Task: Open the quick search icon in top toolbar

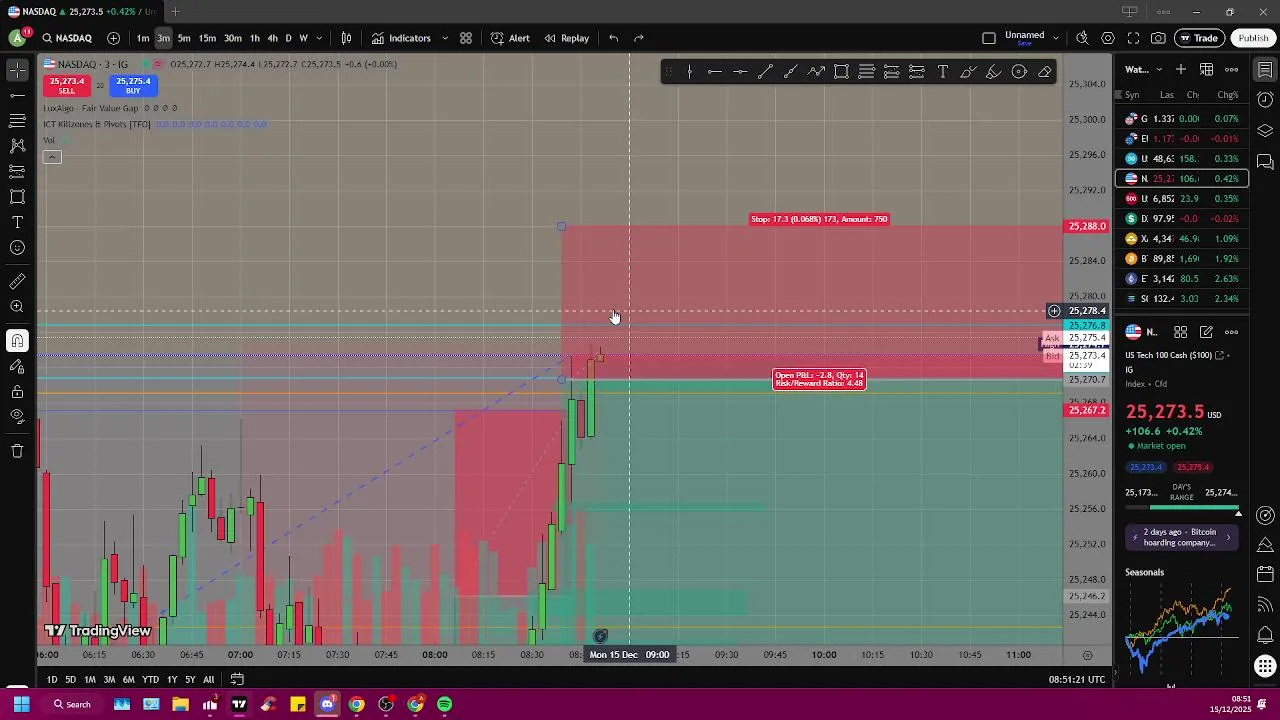Action: (x=1082, y=38)
